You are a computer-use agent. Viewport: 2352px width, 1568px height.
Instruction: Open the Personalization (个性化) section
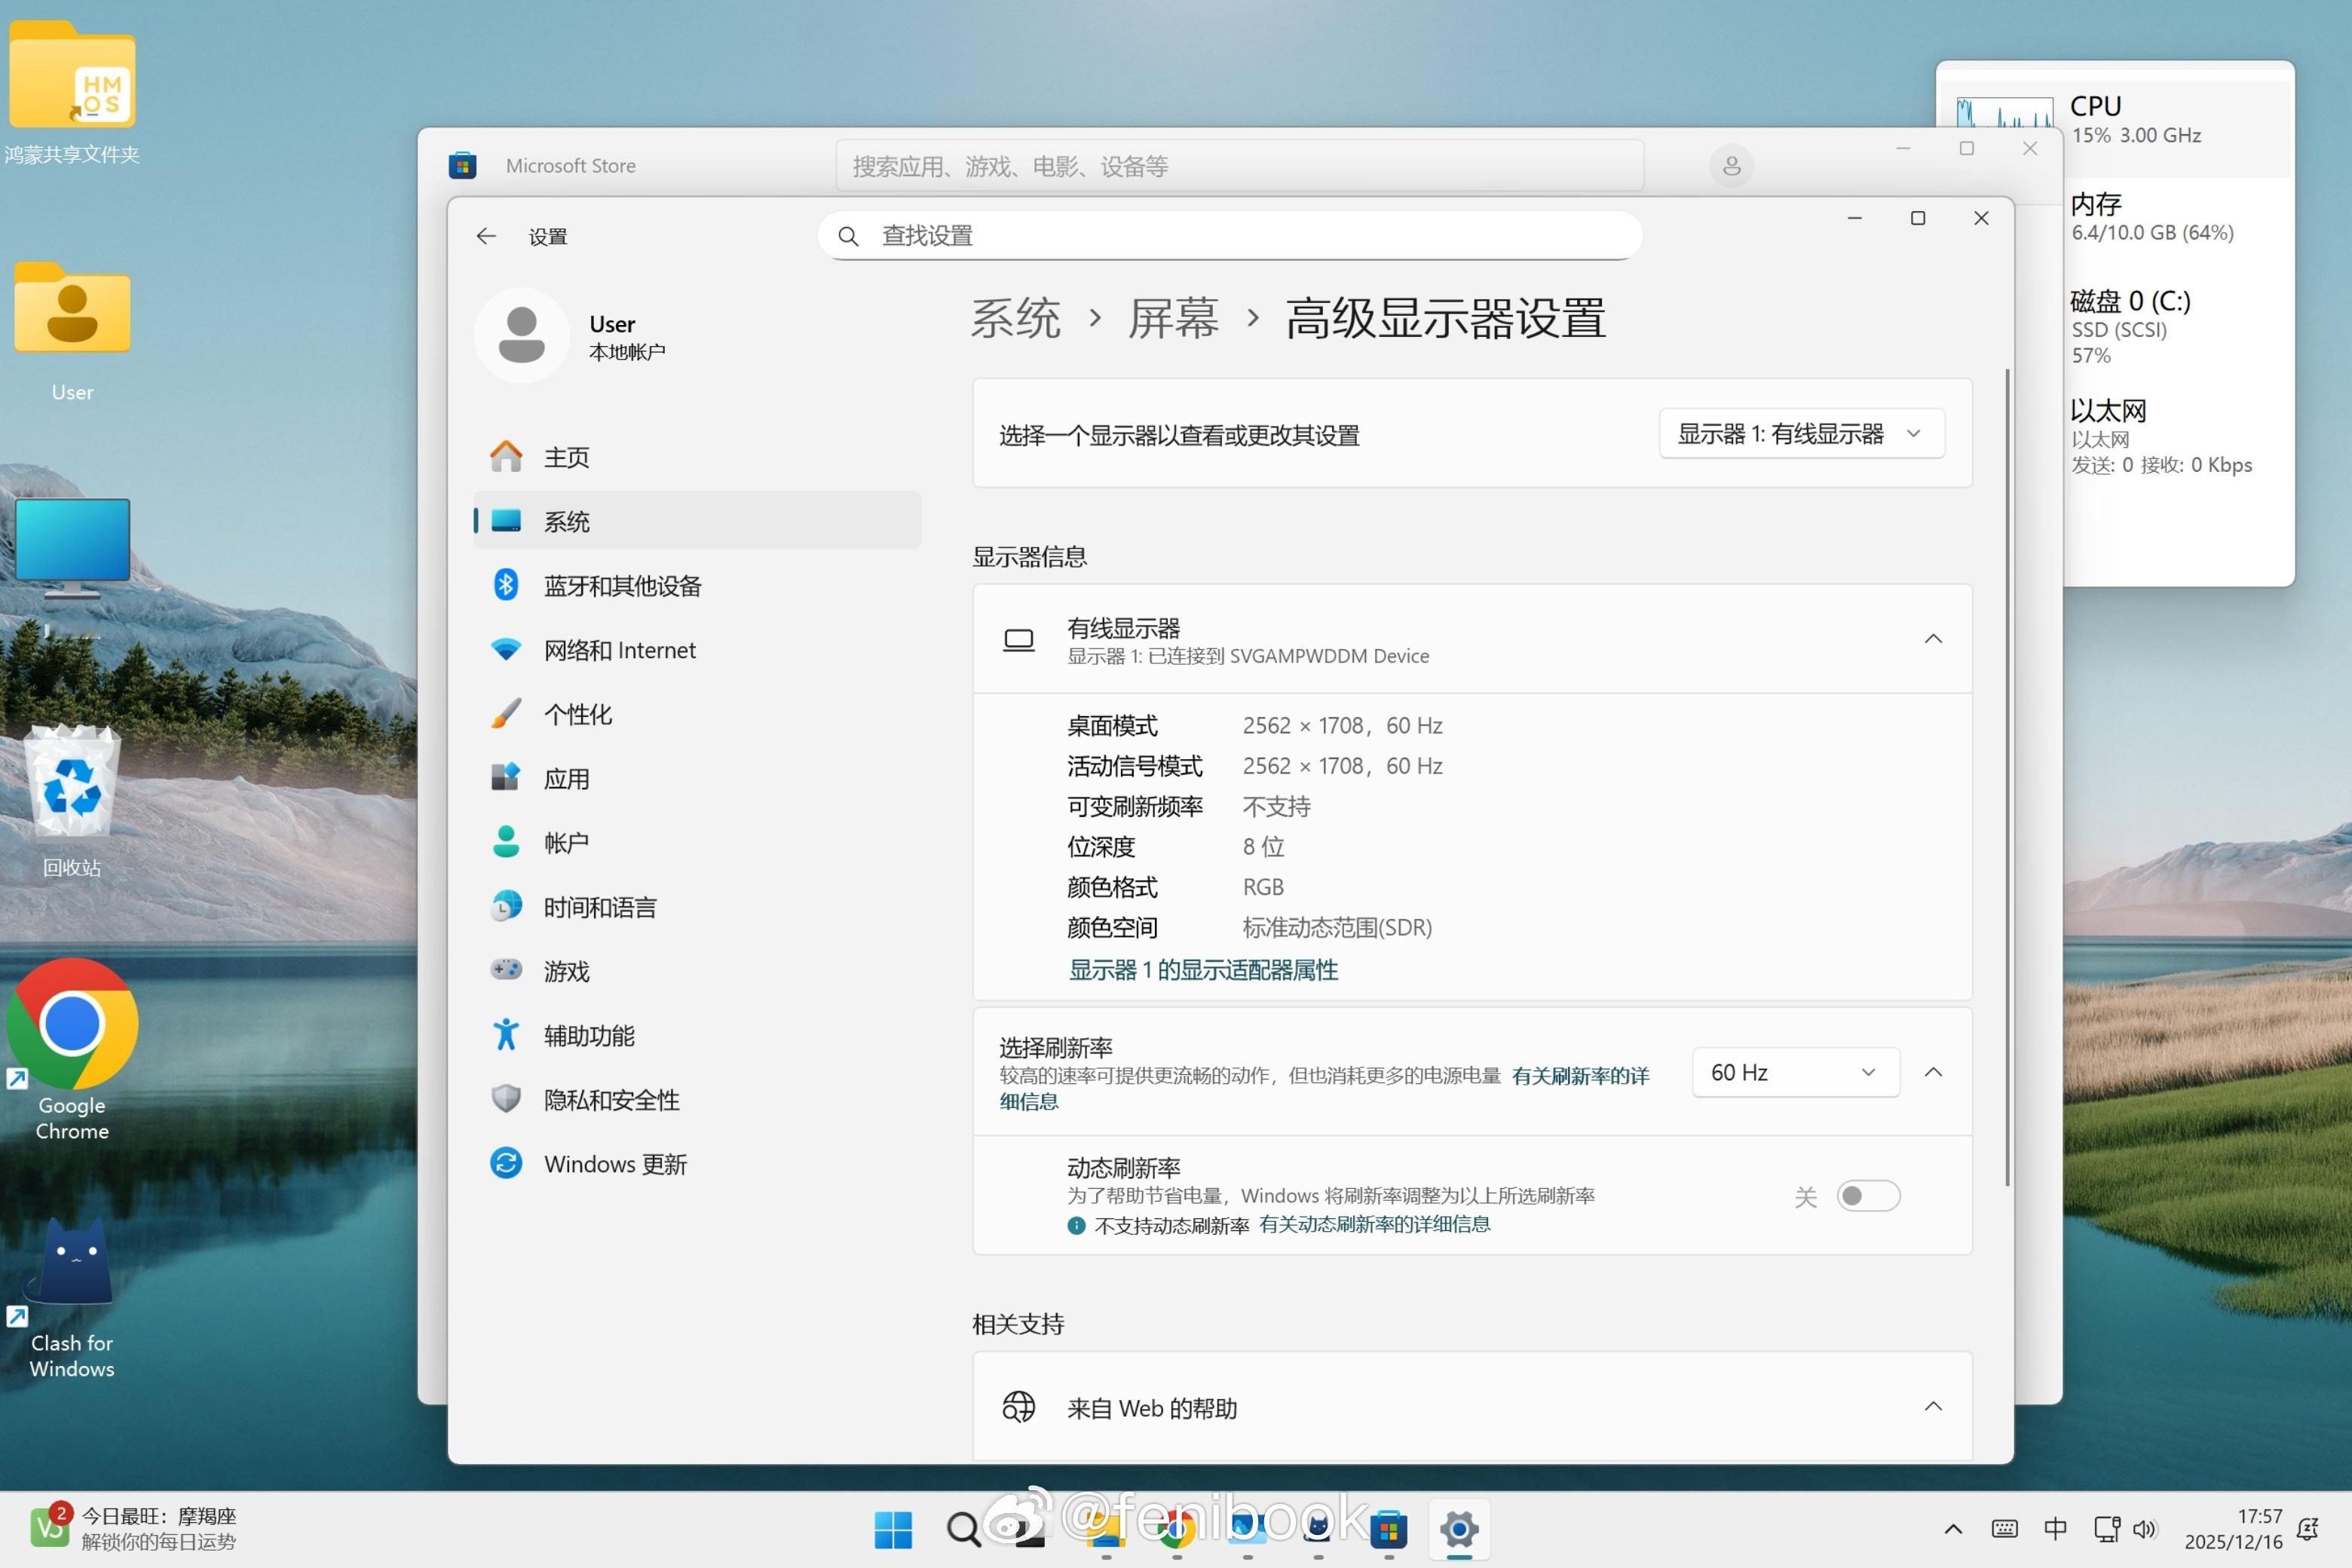coord(577,714)
